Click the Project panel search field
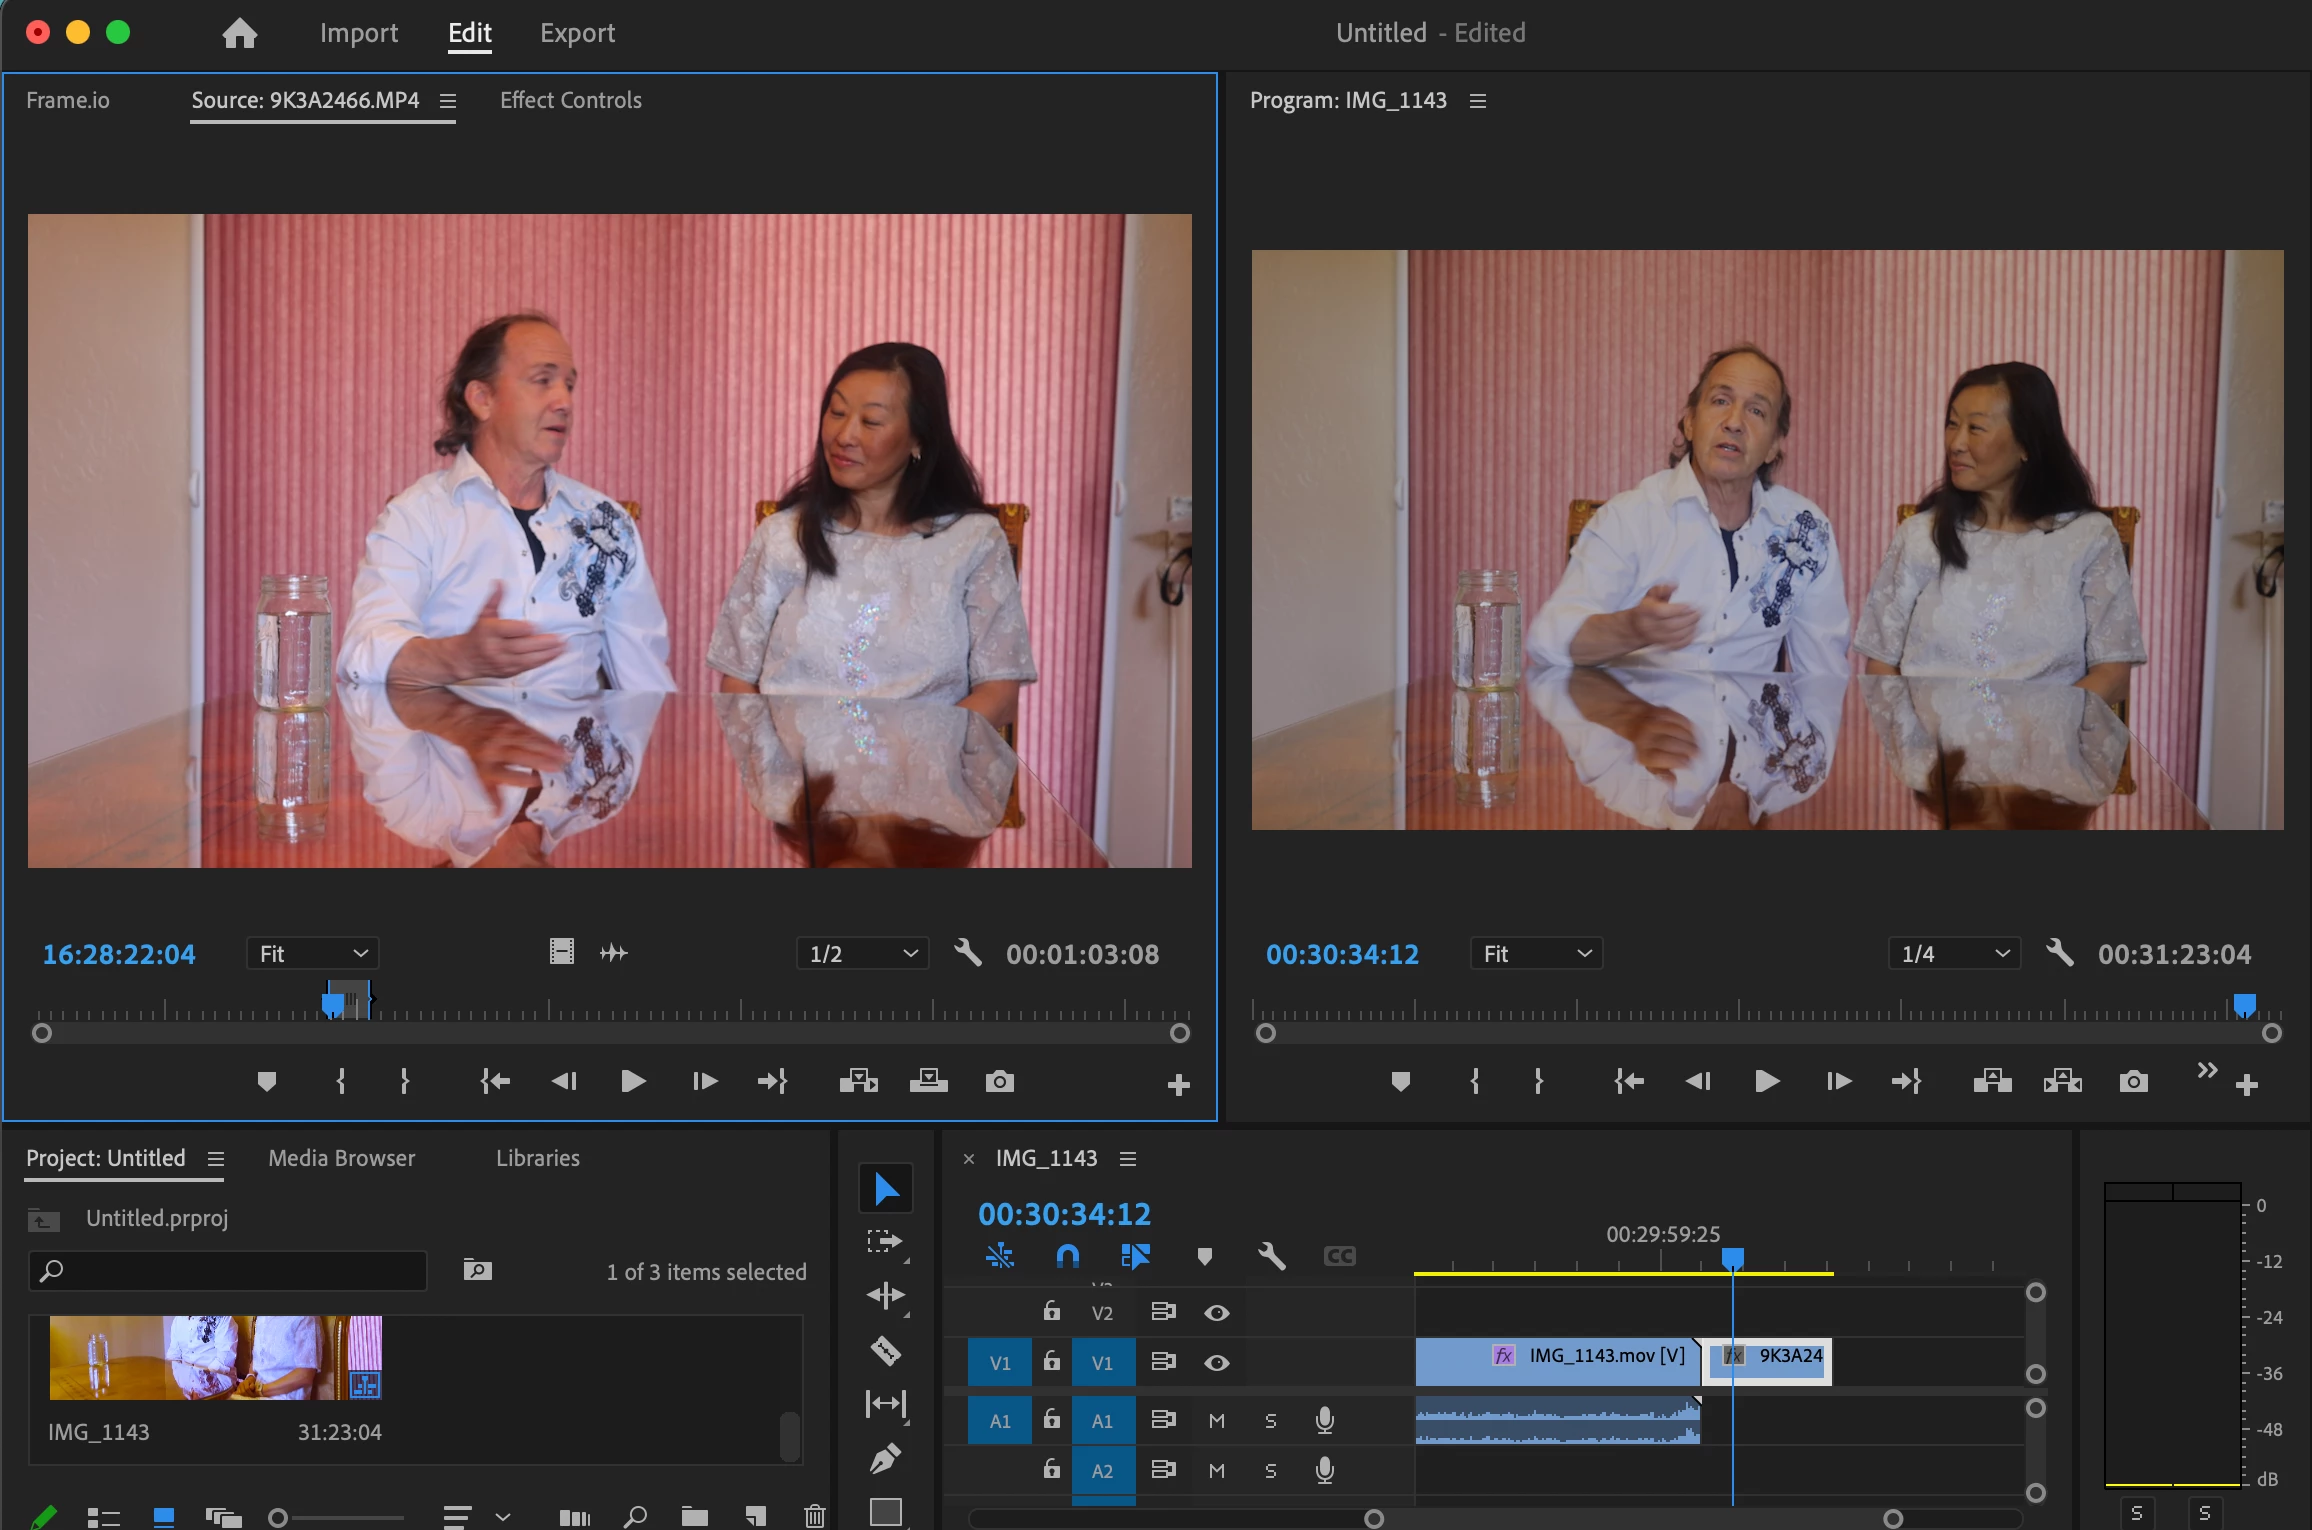 click(228, 1271)
